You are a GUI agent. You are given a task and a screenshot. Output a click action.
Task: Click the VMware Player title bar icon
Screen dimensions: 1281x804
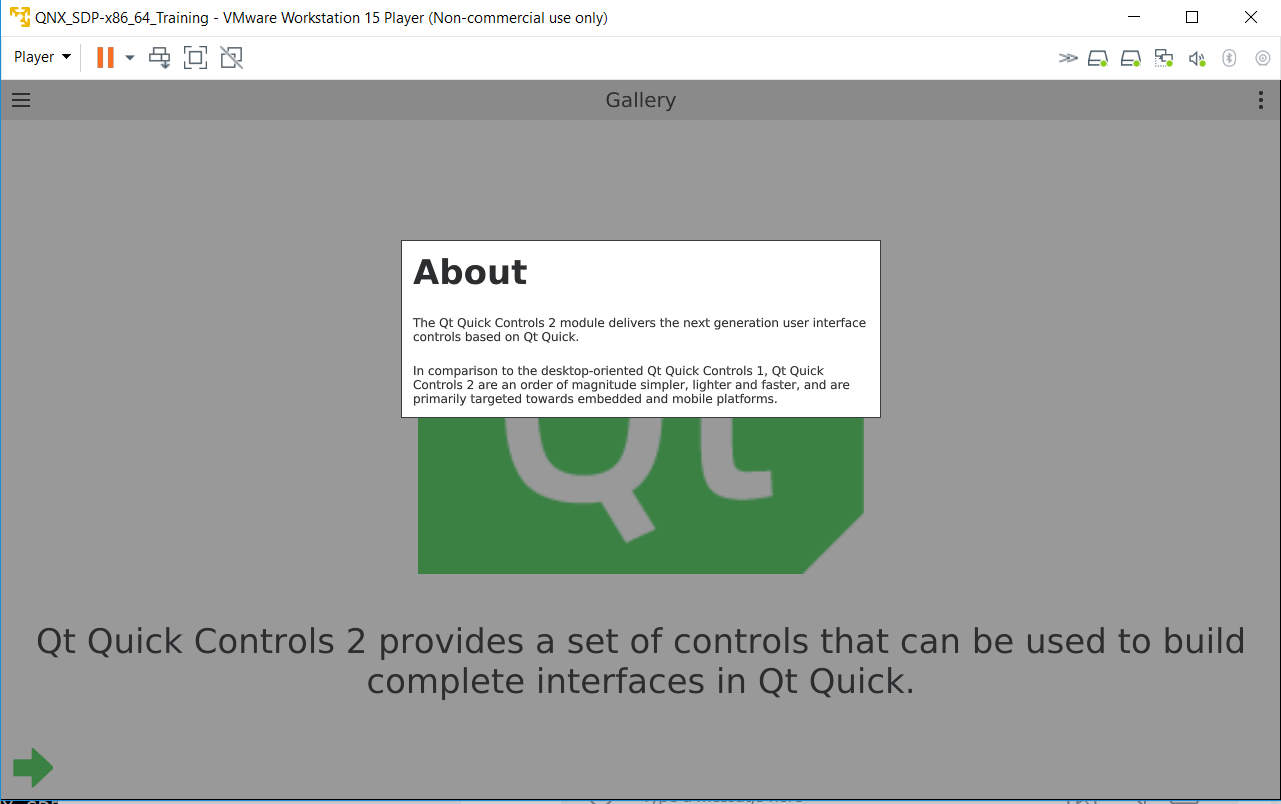pyautogui.click(x=19, y=17)
